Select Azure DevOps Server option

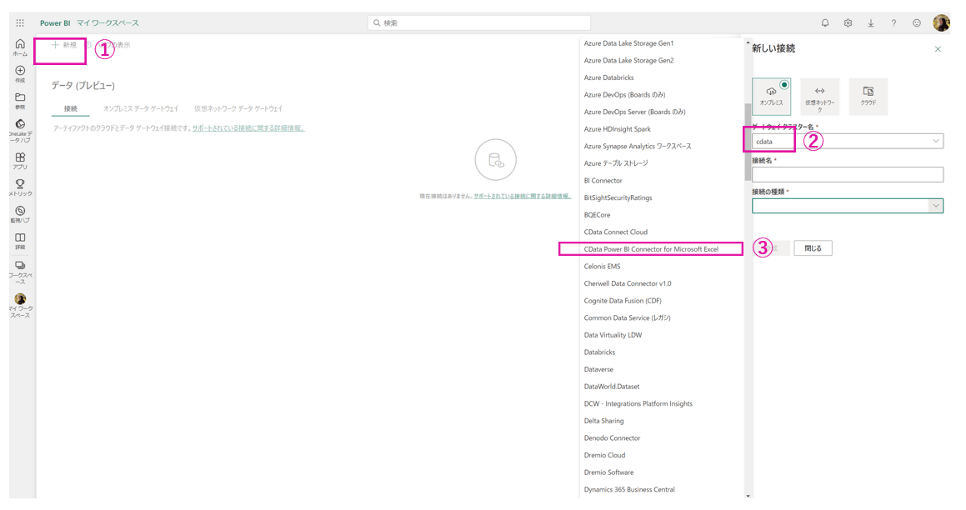pyautogui.click(x=635, y=112)
